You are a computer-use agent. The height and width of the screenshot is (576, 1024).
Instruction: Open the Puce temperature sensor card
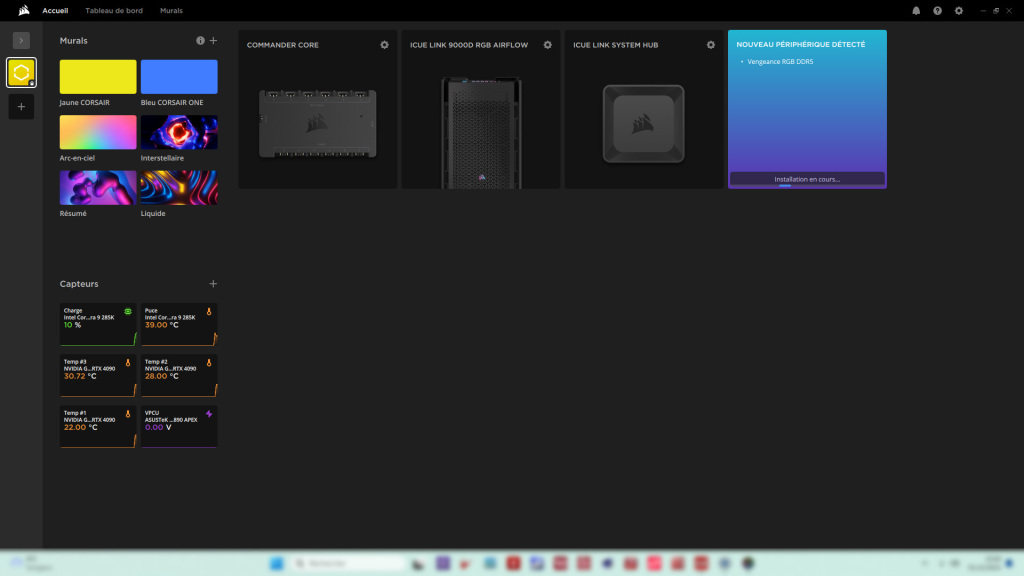pos(179,325)
